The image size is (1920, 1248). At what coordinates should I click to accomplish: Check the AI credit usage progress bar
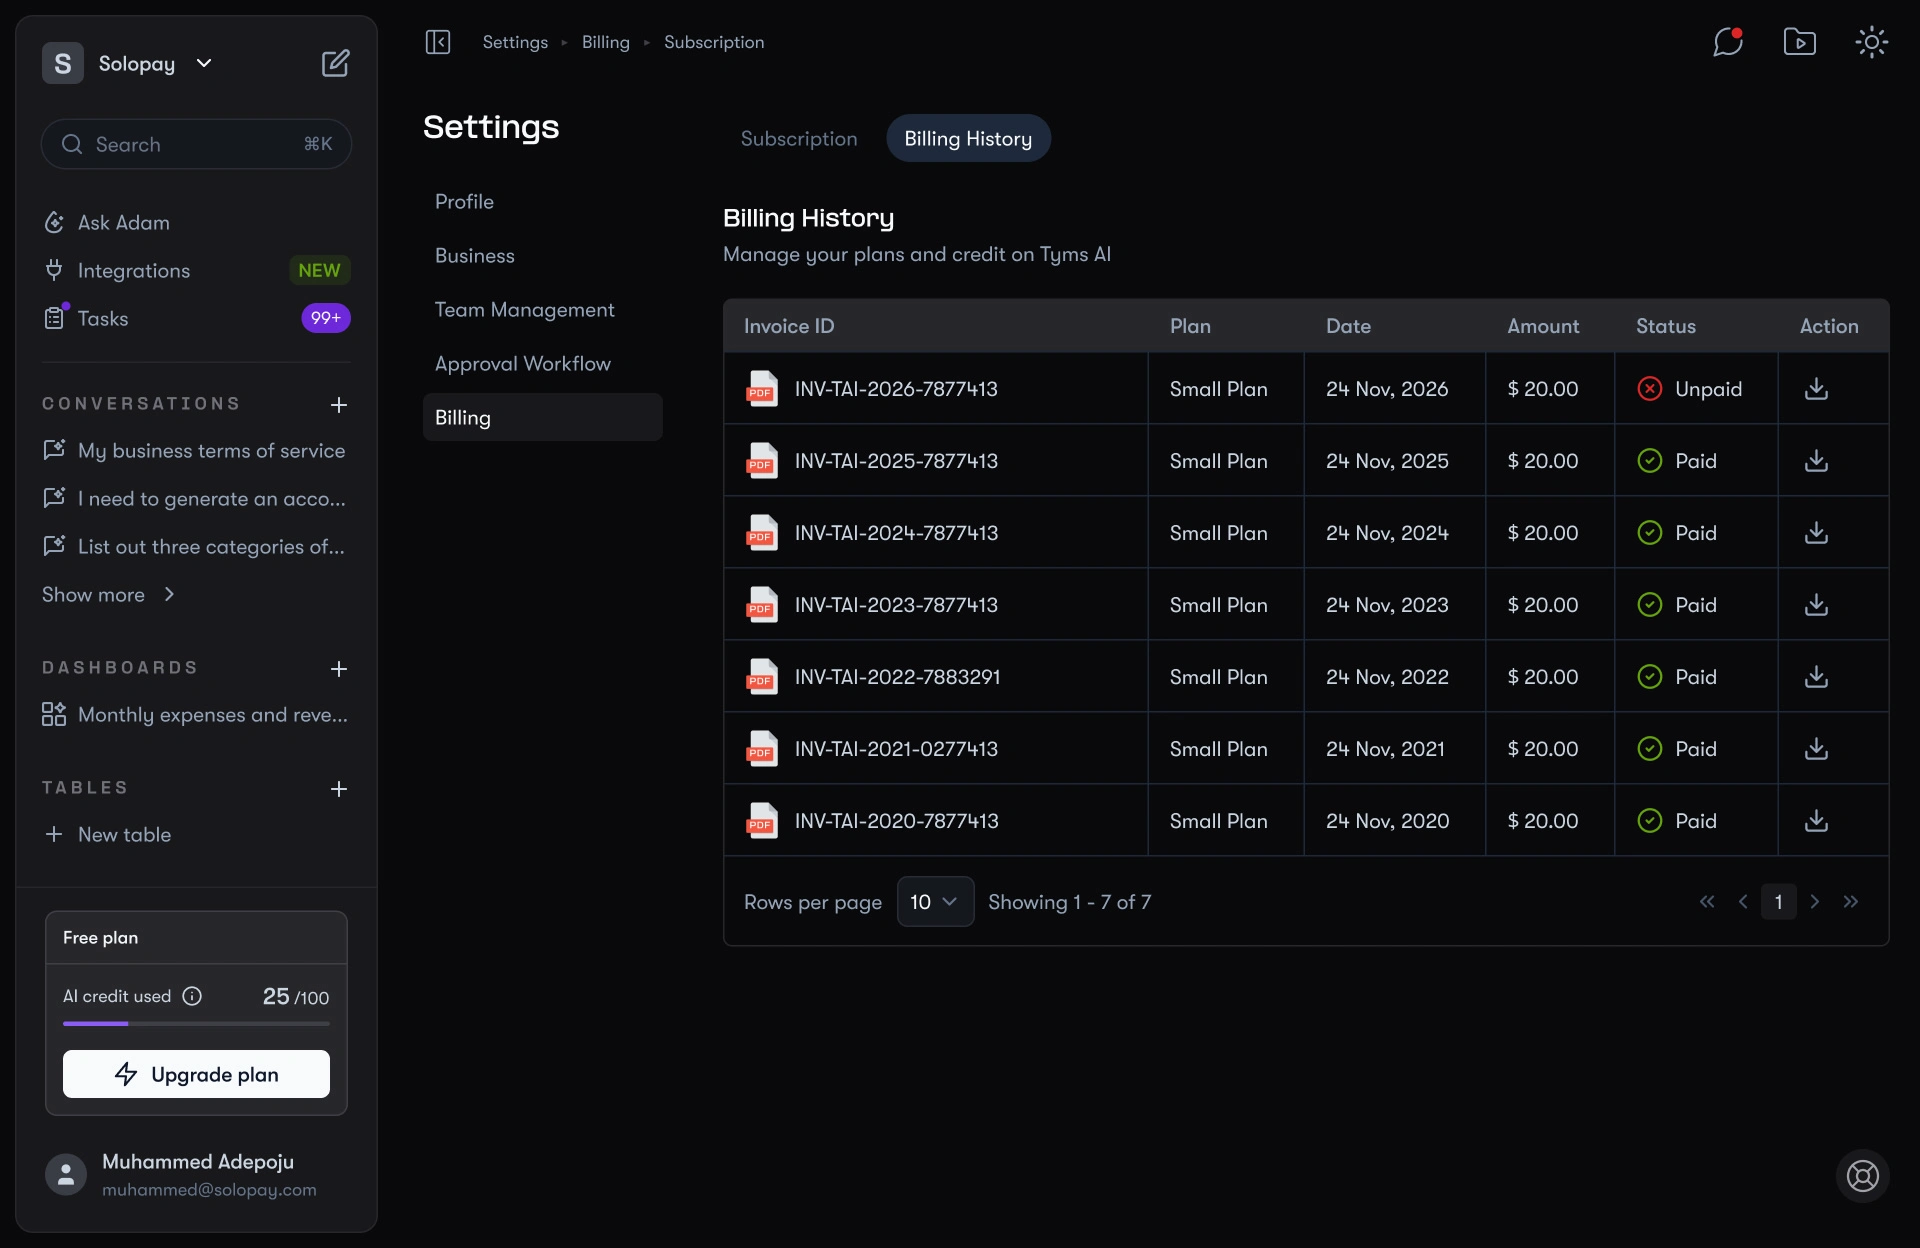click(x=196, y=1023)
